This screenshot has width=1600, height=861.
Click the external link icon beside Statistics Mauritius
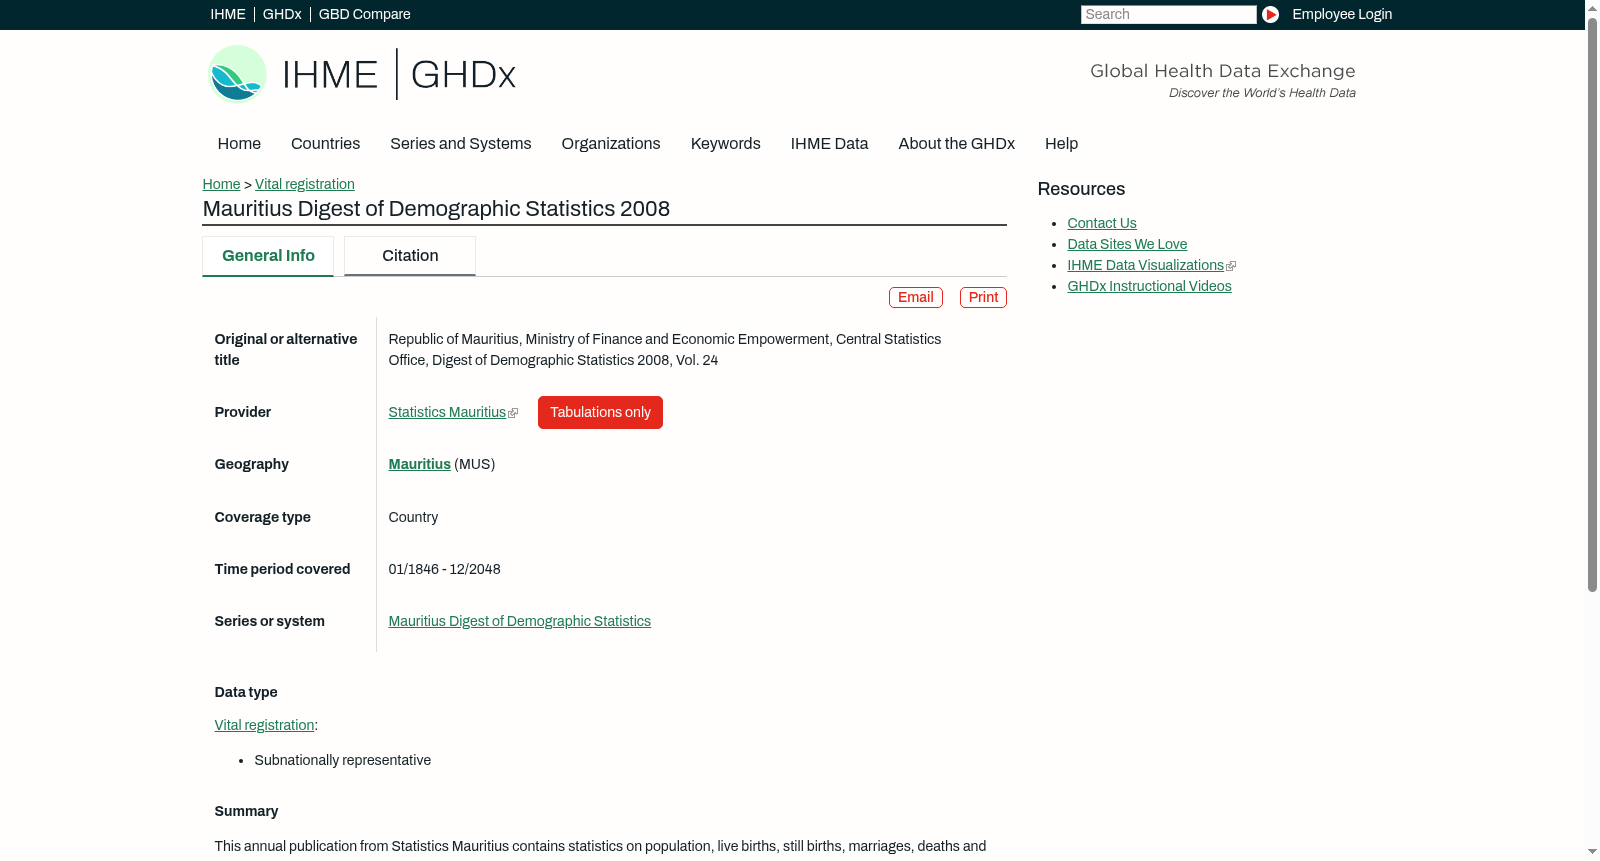(x=513, y=413)
